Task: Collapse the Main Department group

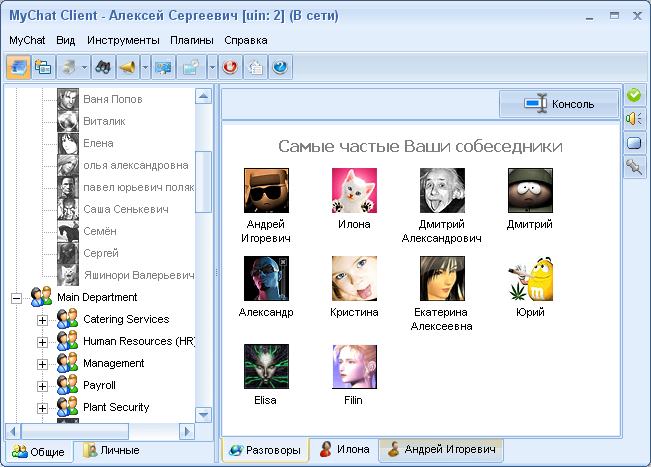Action: 16,298
